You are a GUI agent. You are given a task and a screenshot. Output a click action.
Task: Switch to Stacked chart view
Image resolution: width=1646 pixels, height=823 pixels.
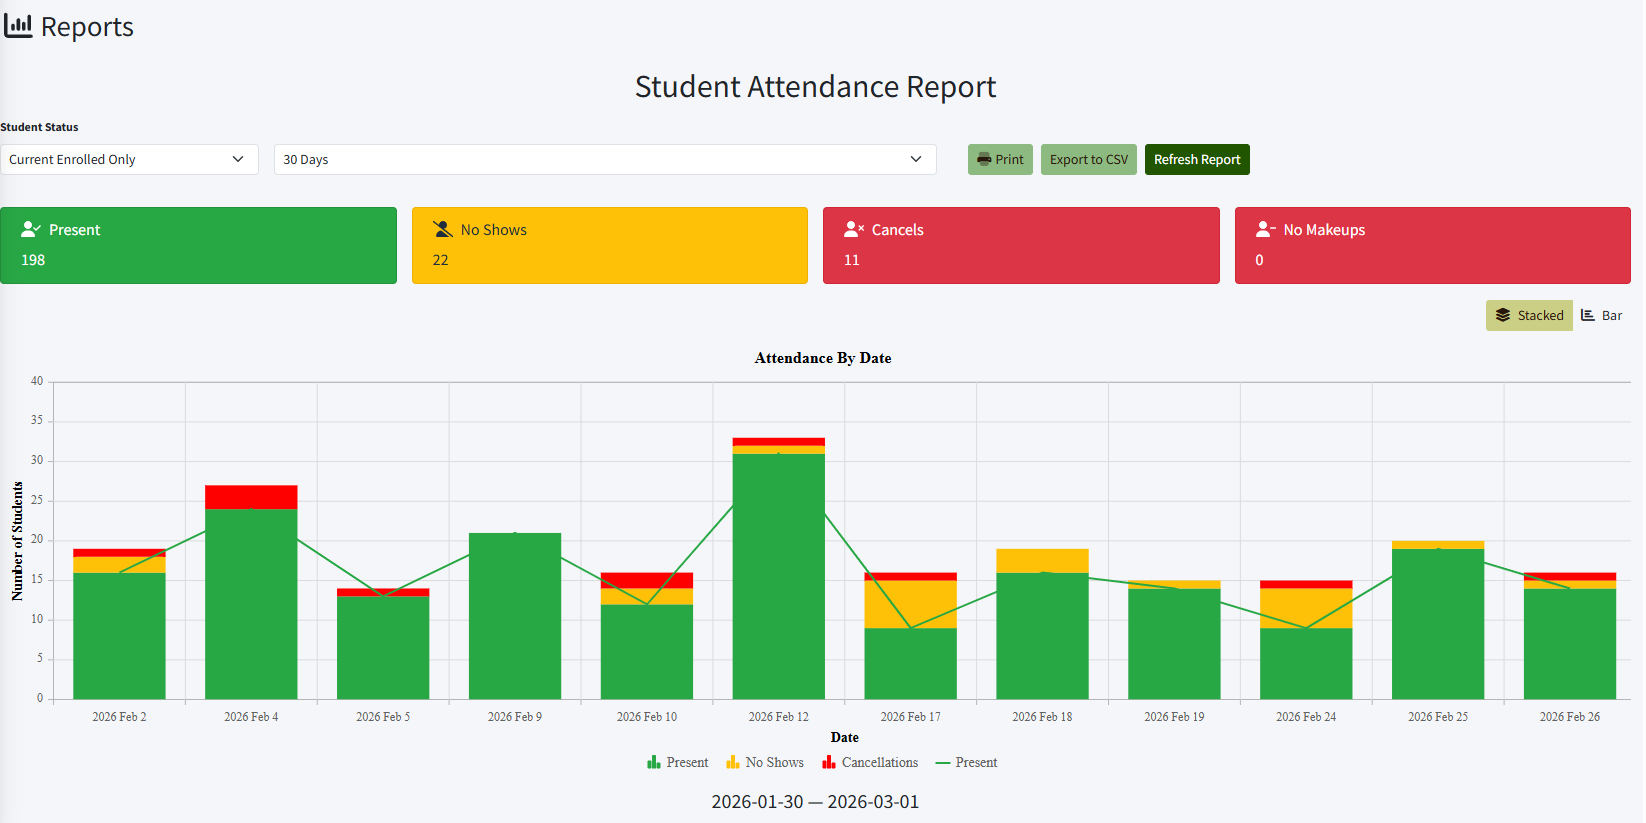[x=1529, y=316]
